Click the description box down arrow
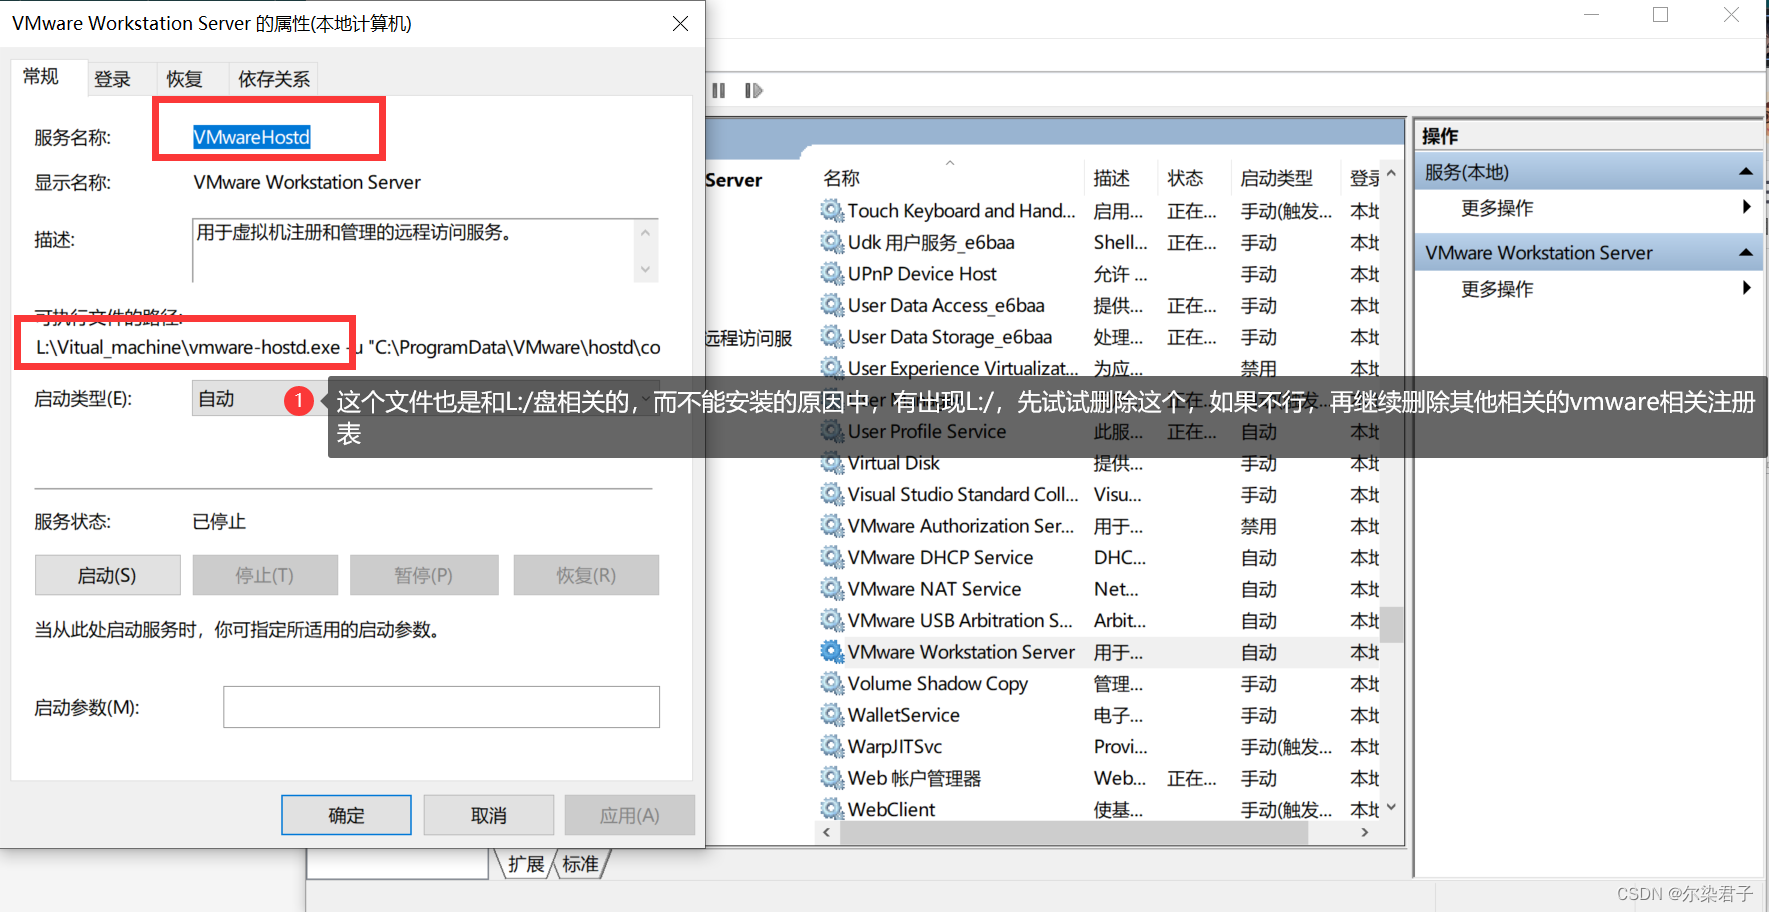Viewport: 1769px width, 912px height. pos(645,269)
